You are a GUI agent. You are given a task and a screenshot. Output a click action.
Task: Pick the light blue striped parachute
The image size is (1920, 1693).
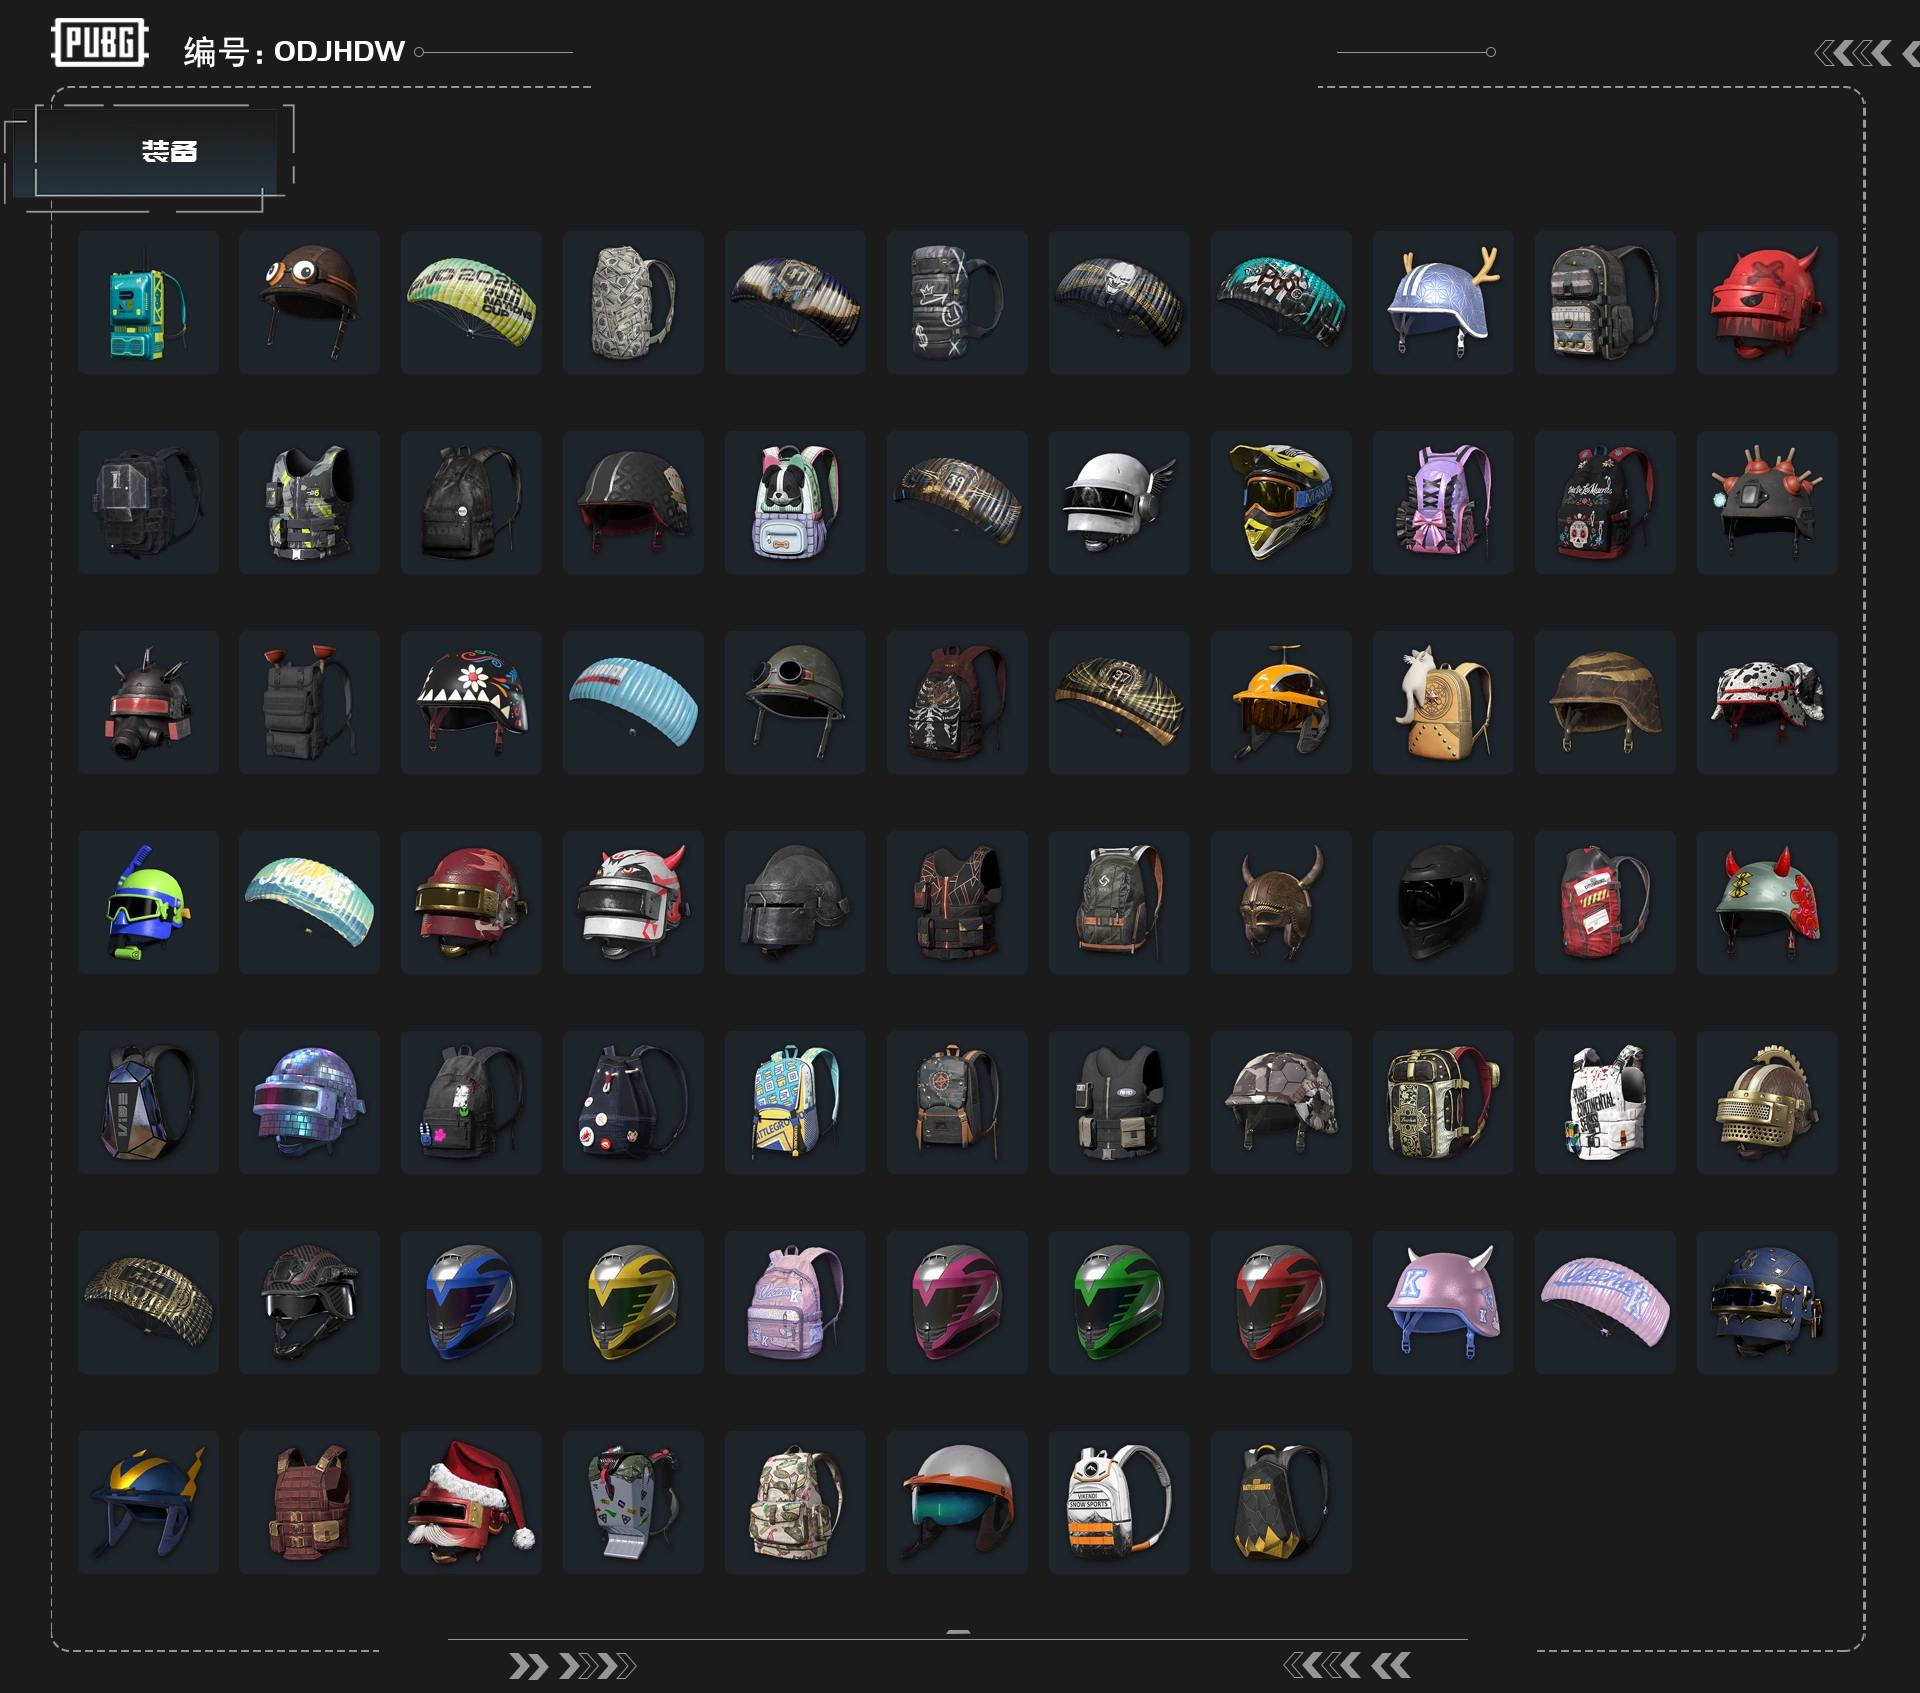pos(634,702)
